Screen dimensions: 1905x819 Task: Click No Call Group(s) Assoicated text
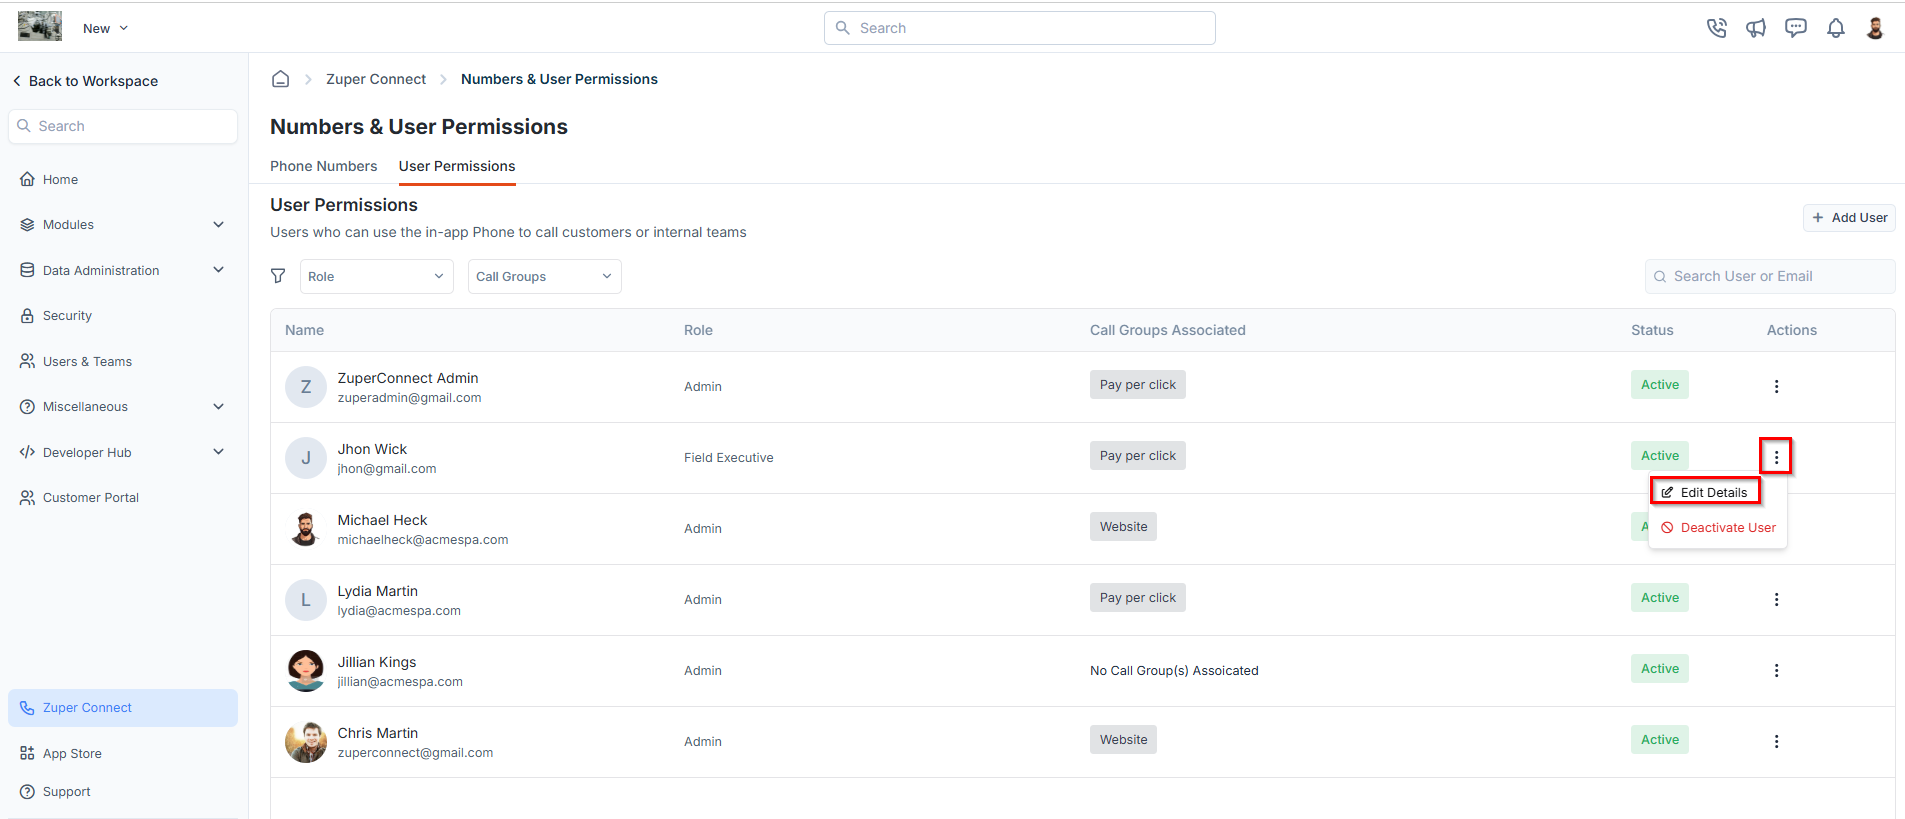[x=1174, y=671]
